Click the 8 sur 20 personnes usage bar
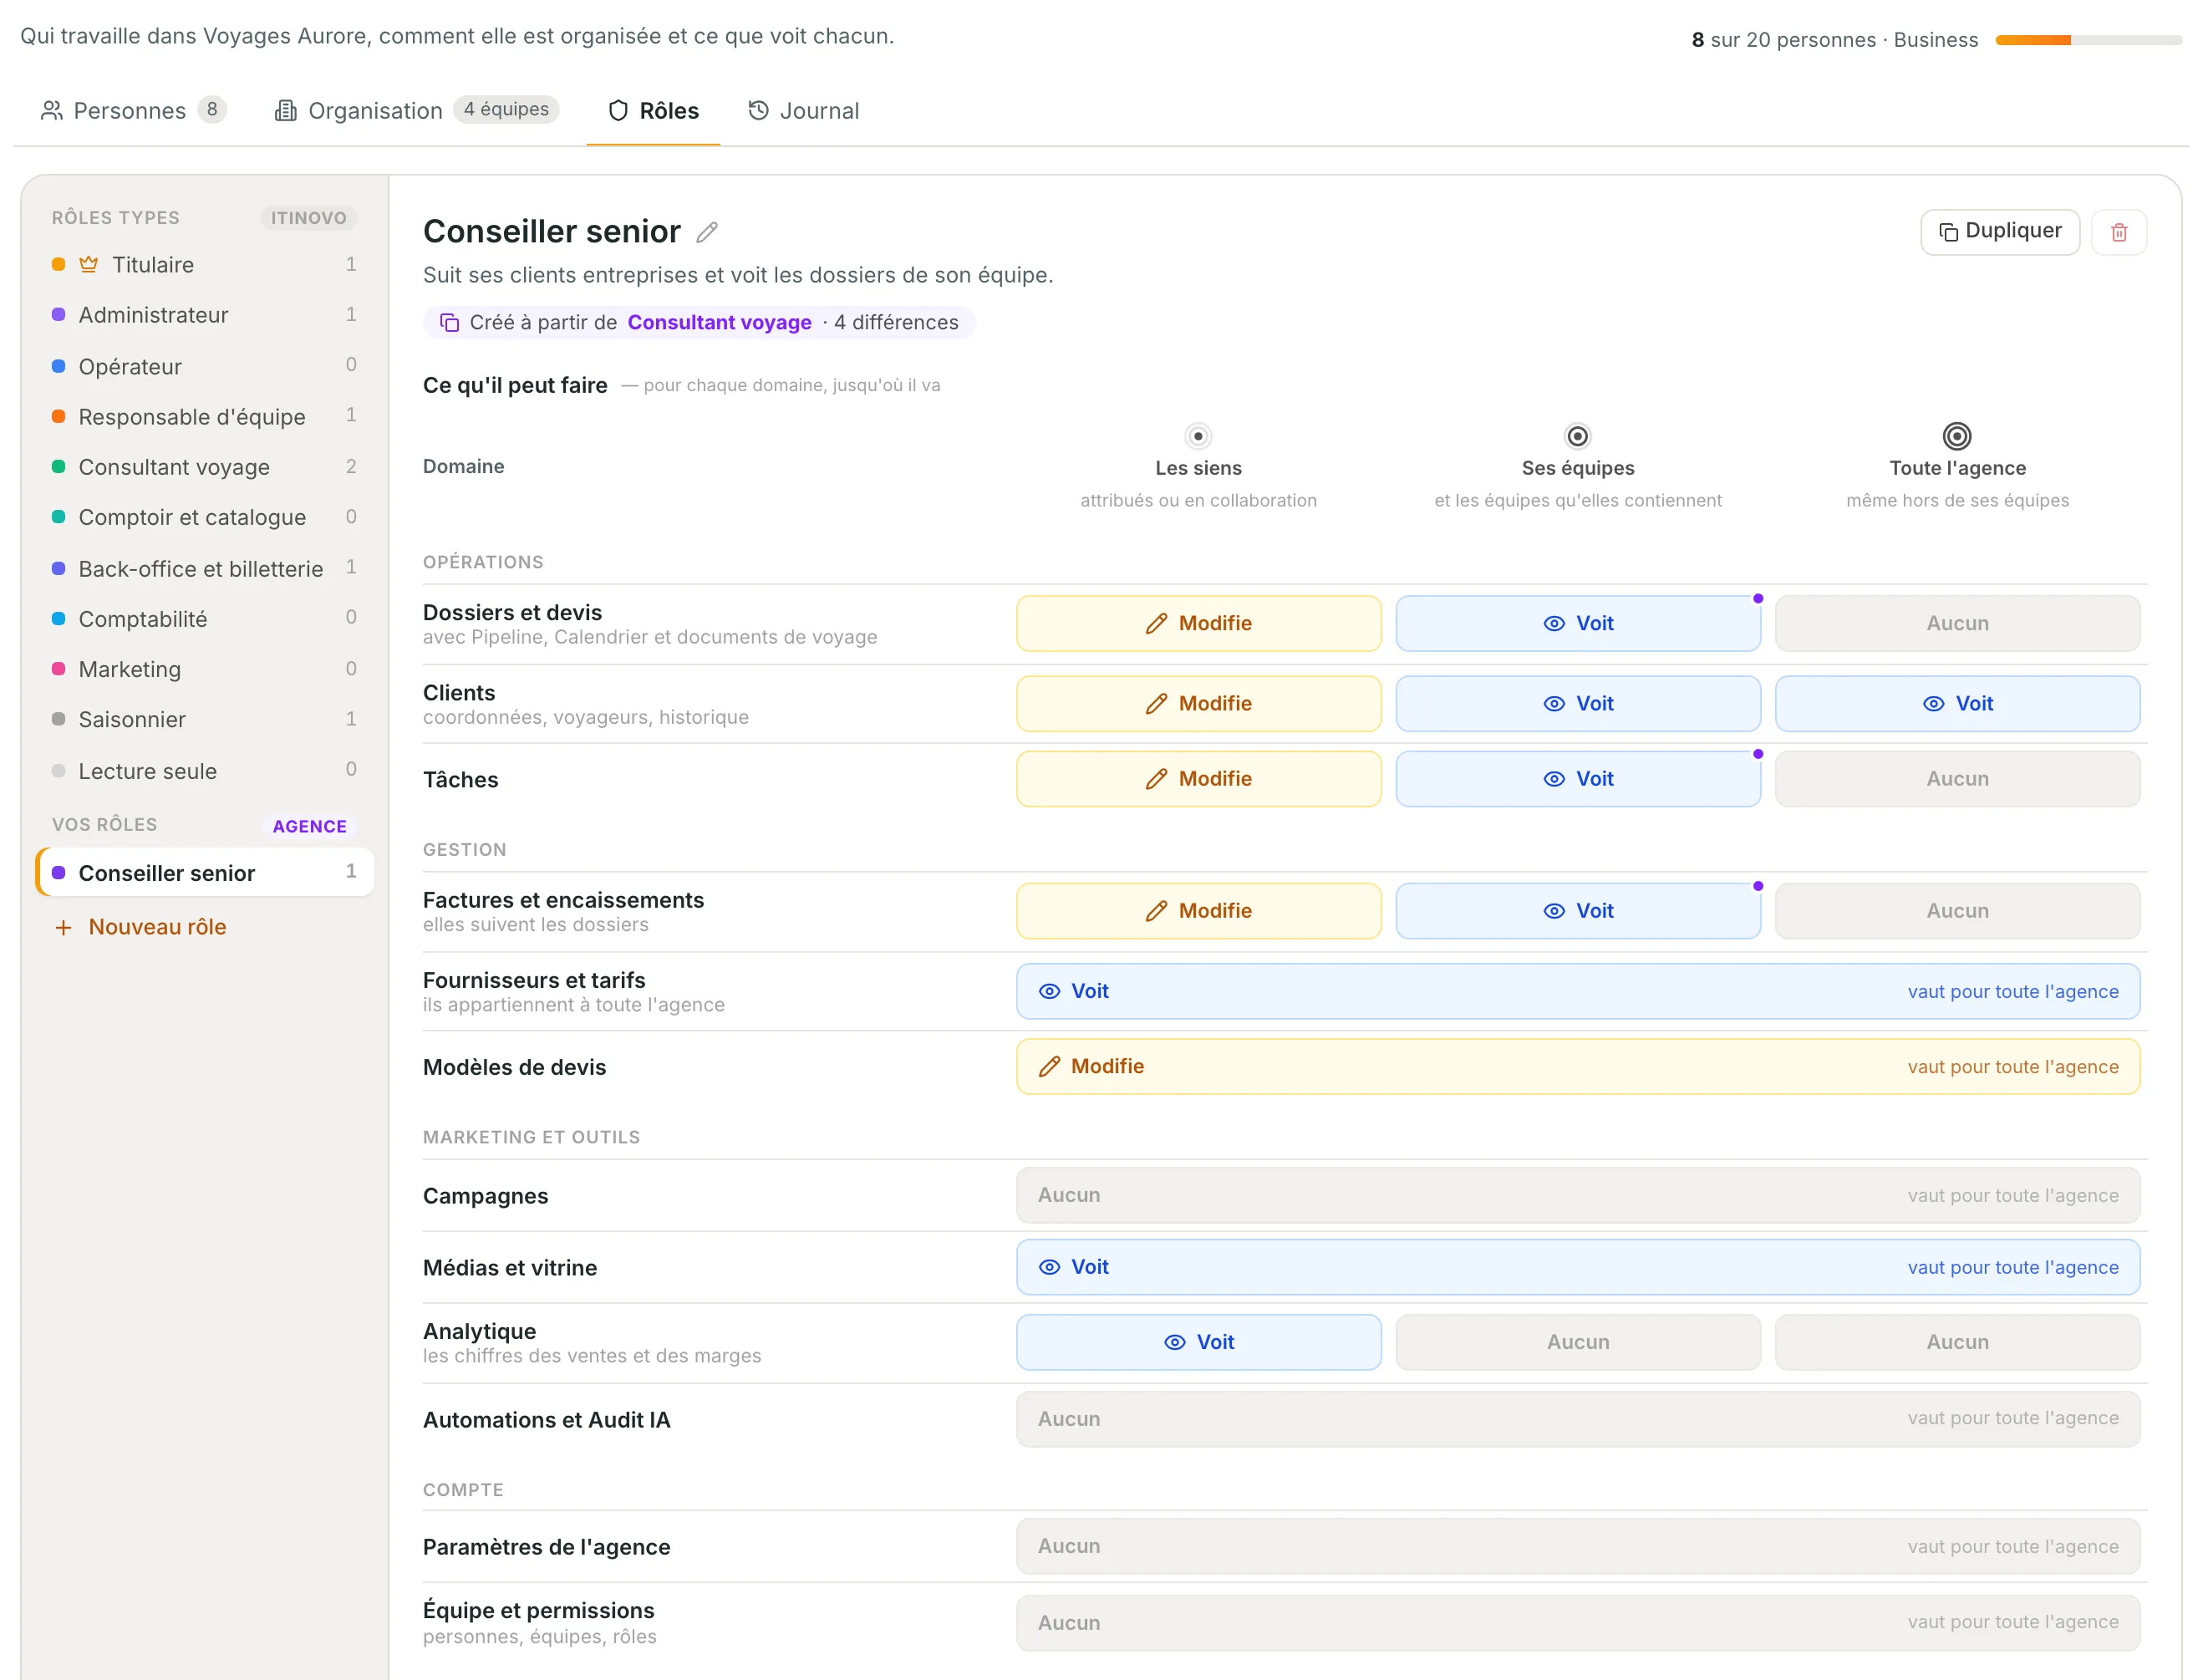This screenshot has width=2203, height=1680. (x=2088, y=40)
